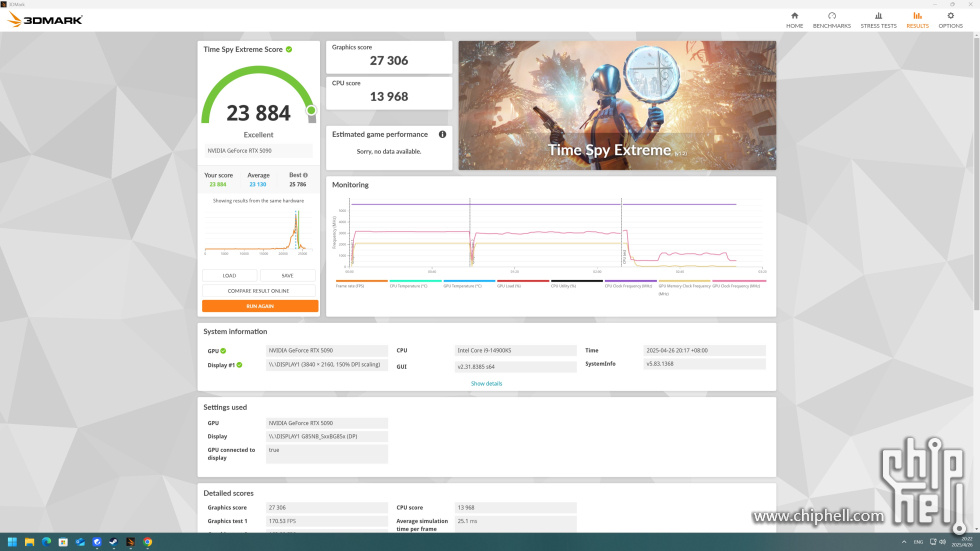Click the green check next to GPU label
Viewport: 980px width, 551px height.
223,351
